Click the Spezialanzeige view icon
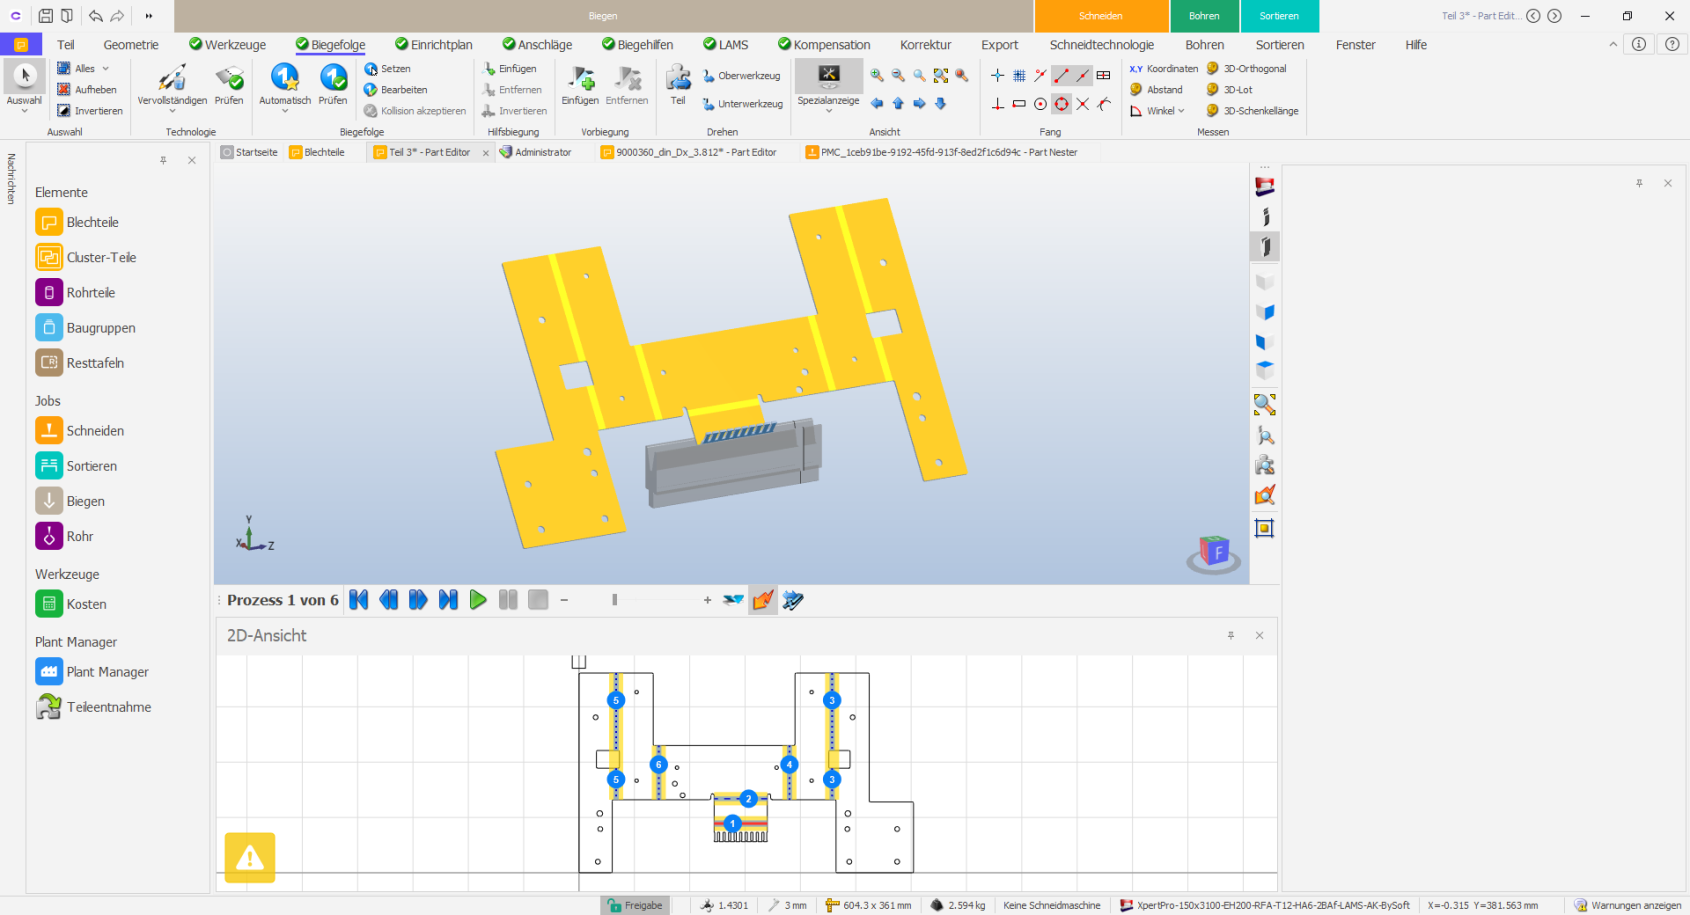Viewport: 1690px width, 915px height. [x=828, y=76]
